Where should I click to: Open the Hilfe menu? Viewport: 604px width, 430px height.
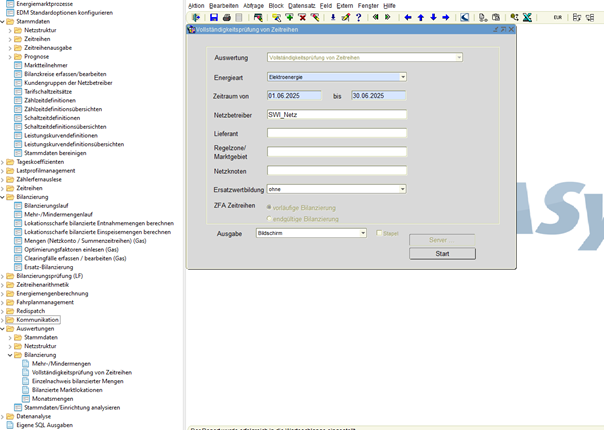click(x=389, y=6)
